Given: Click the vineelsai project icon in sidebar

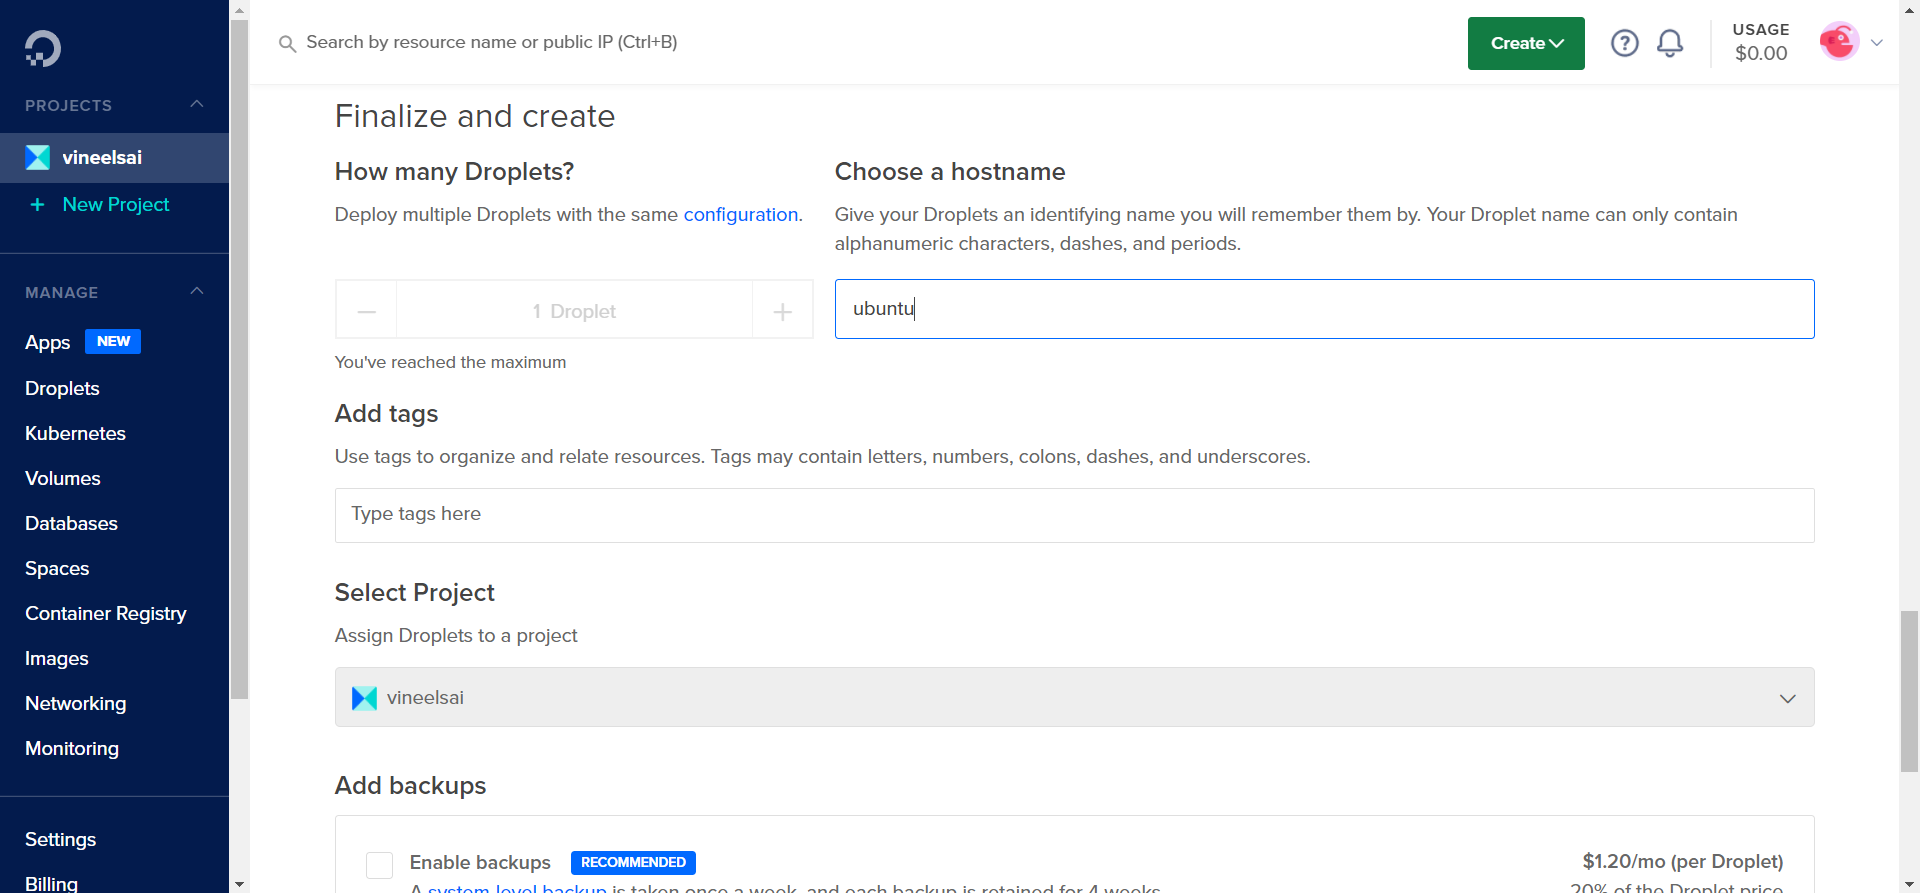Looking at the screenshot, I should tap(38, 157).
